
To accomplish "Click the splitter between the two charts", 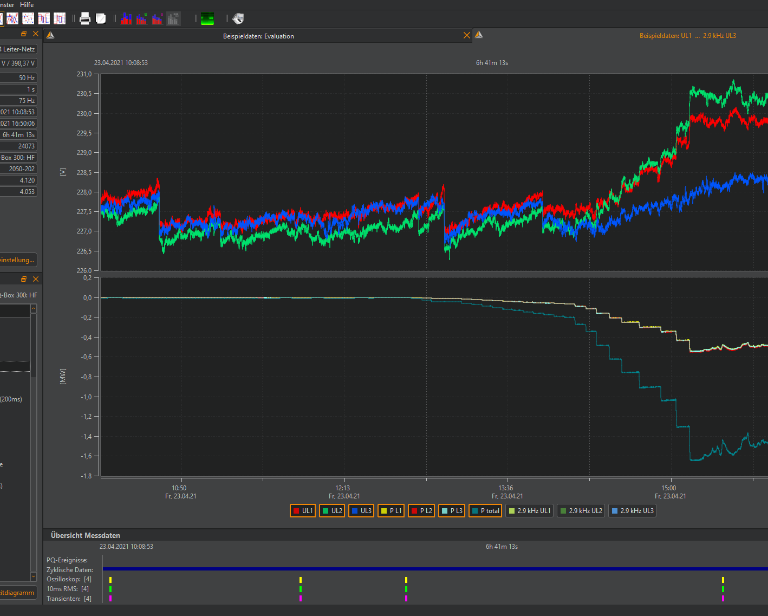I will click(434, 273).
